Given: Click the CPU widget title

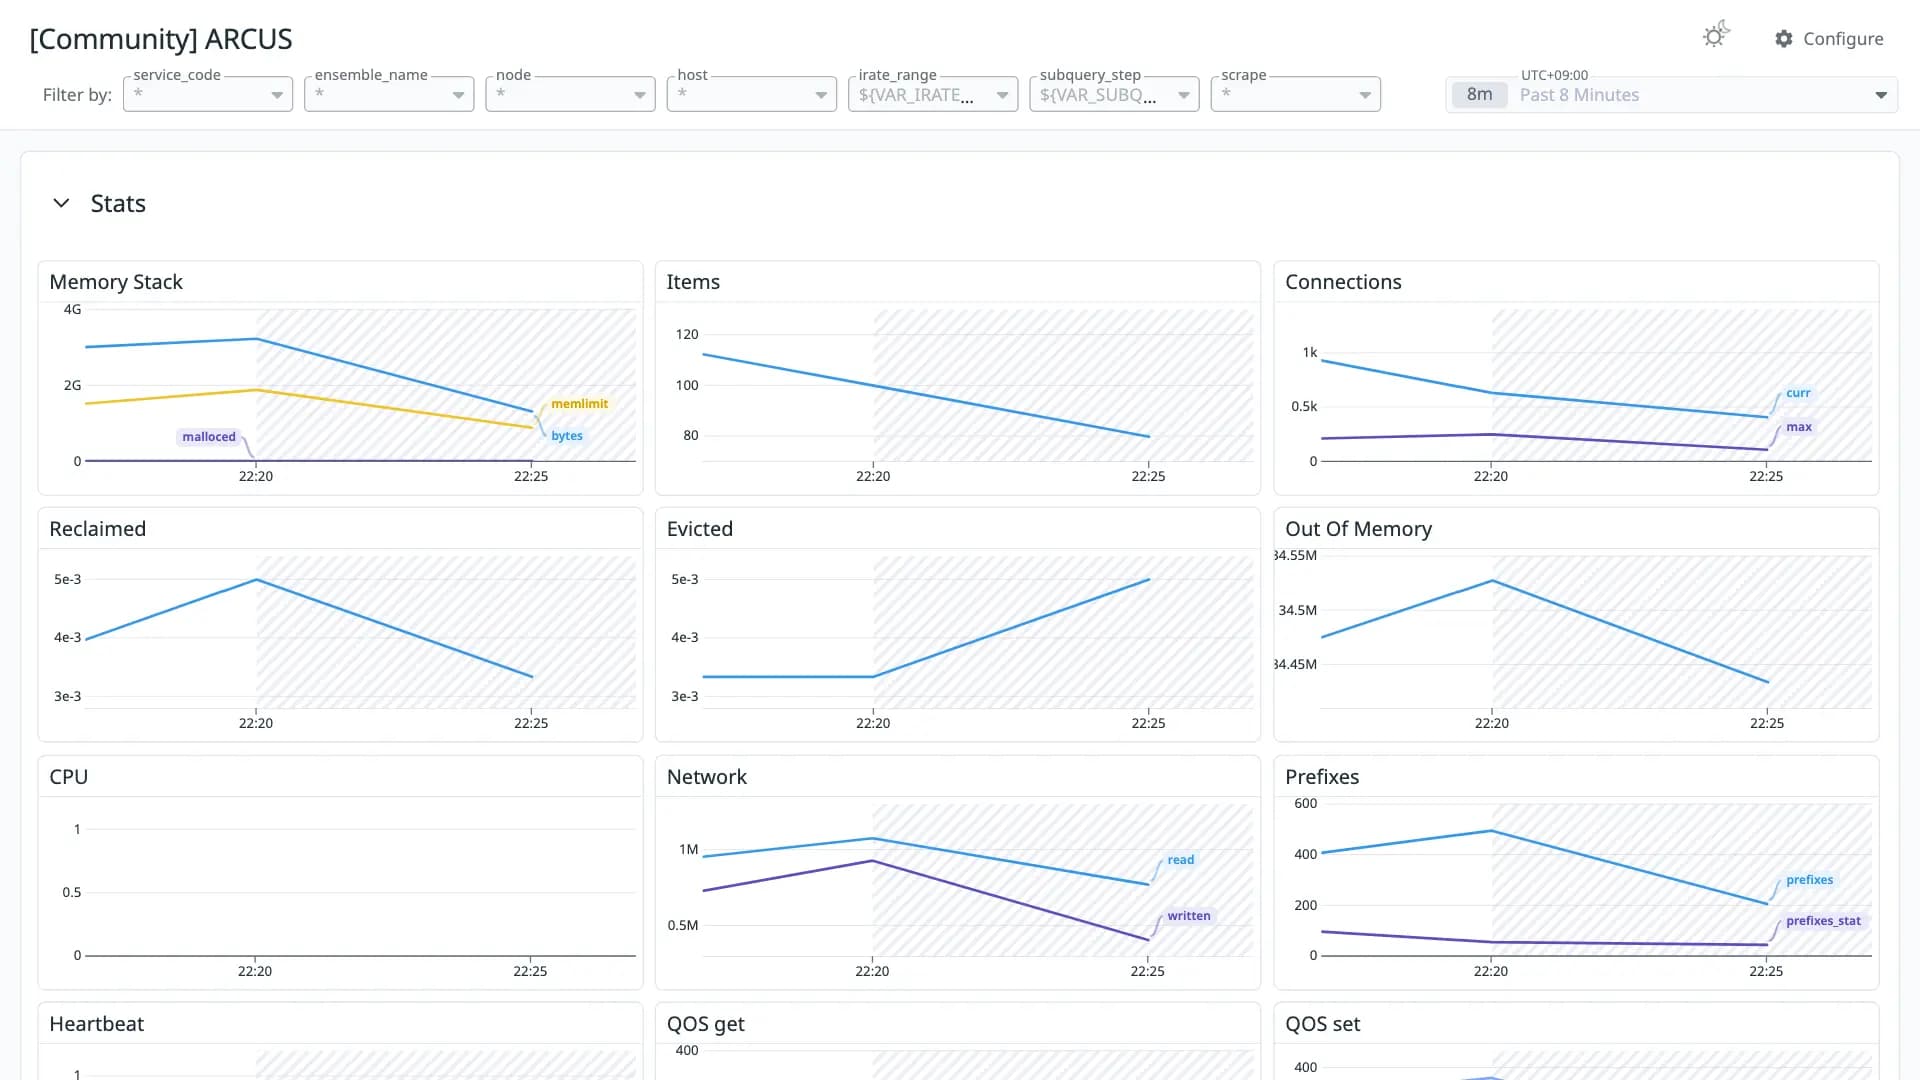Looking at the screenshot, I should point(69,777).
